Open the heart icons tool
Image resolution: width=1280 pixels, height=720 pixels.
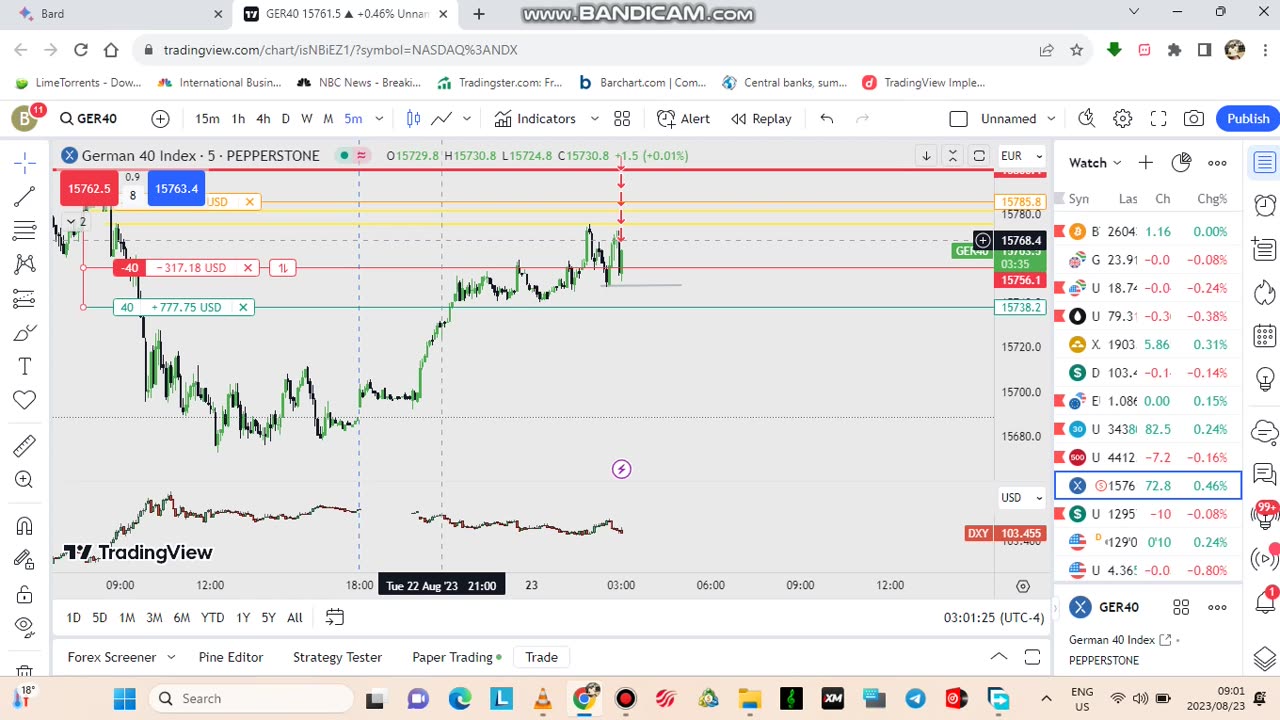coord(25,400)
